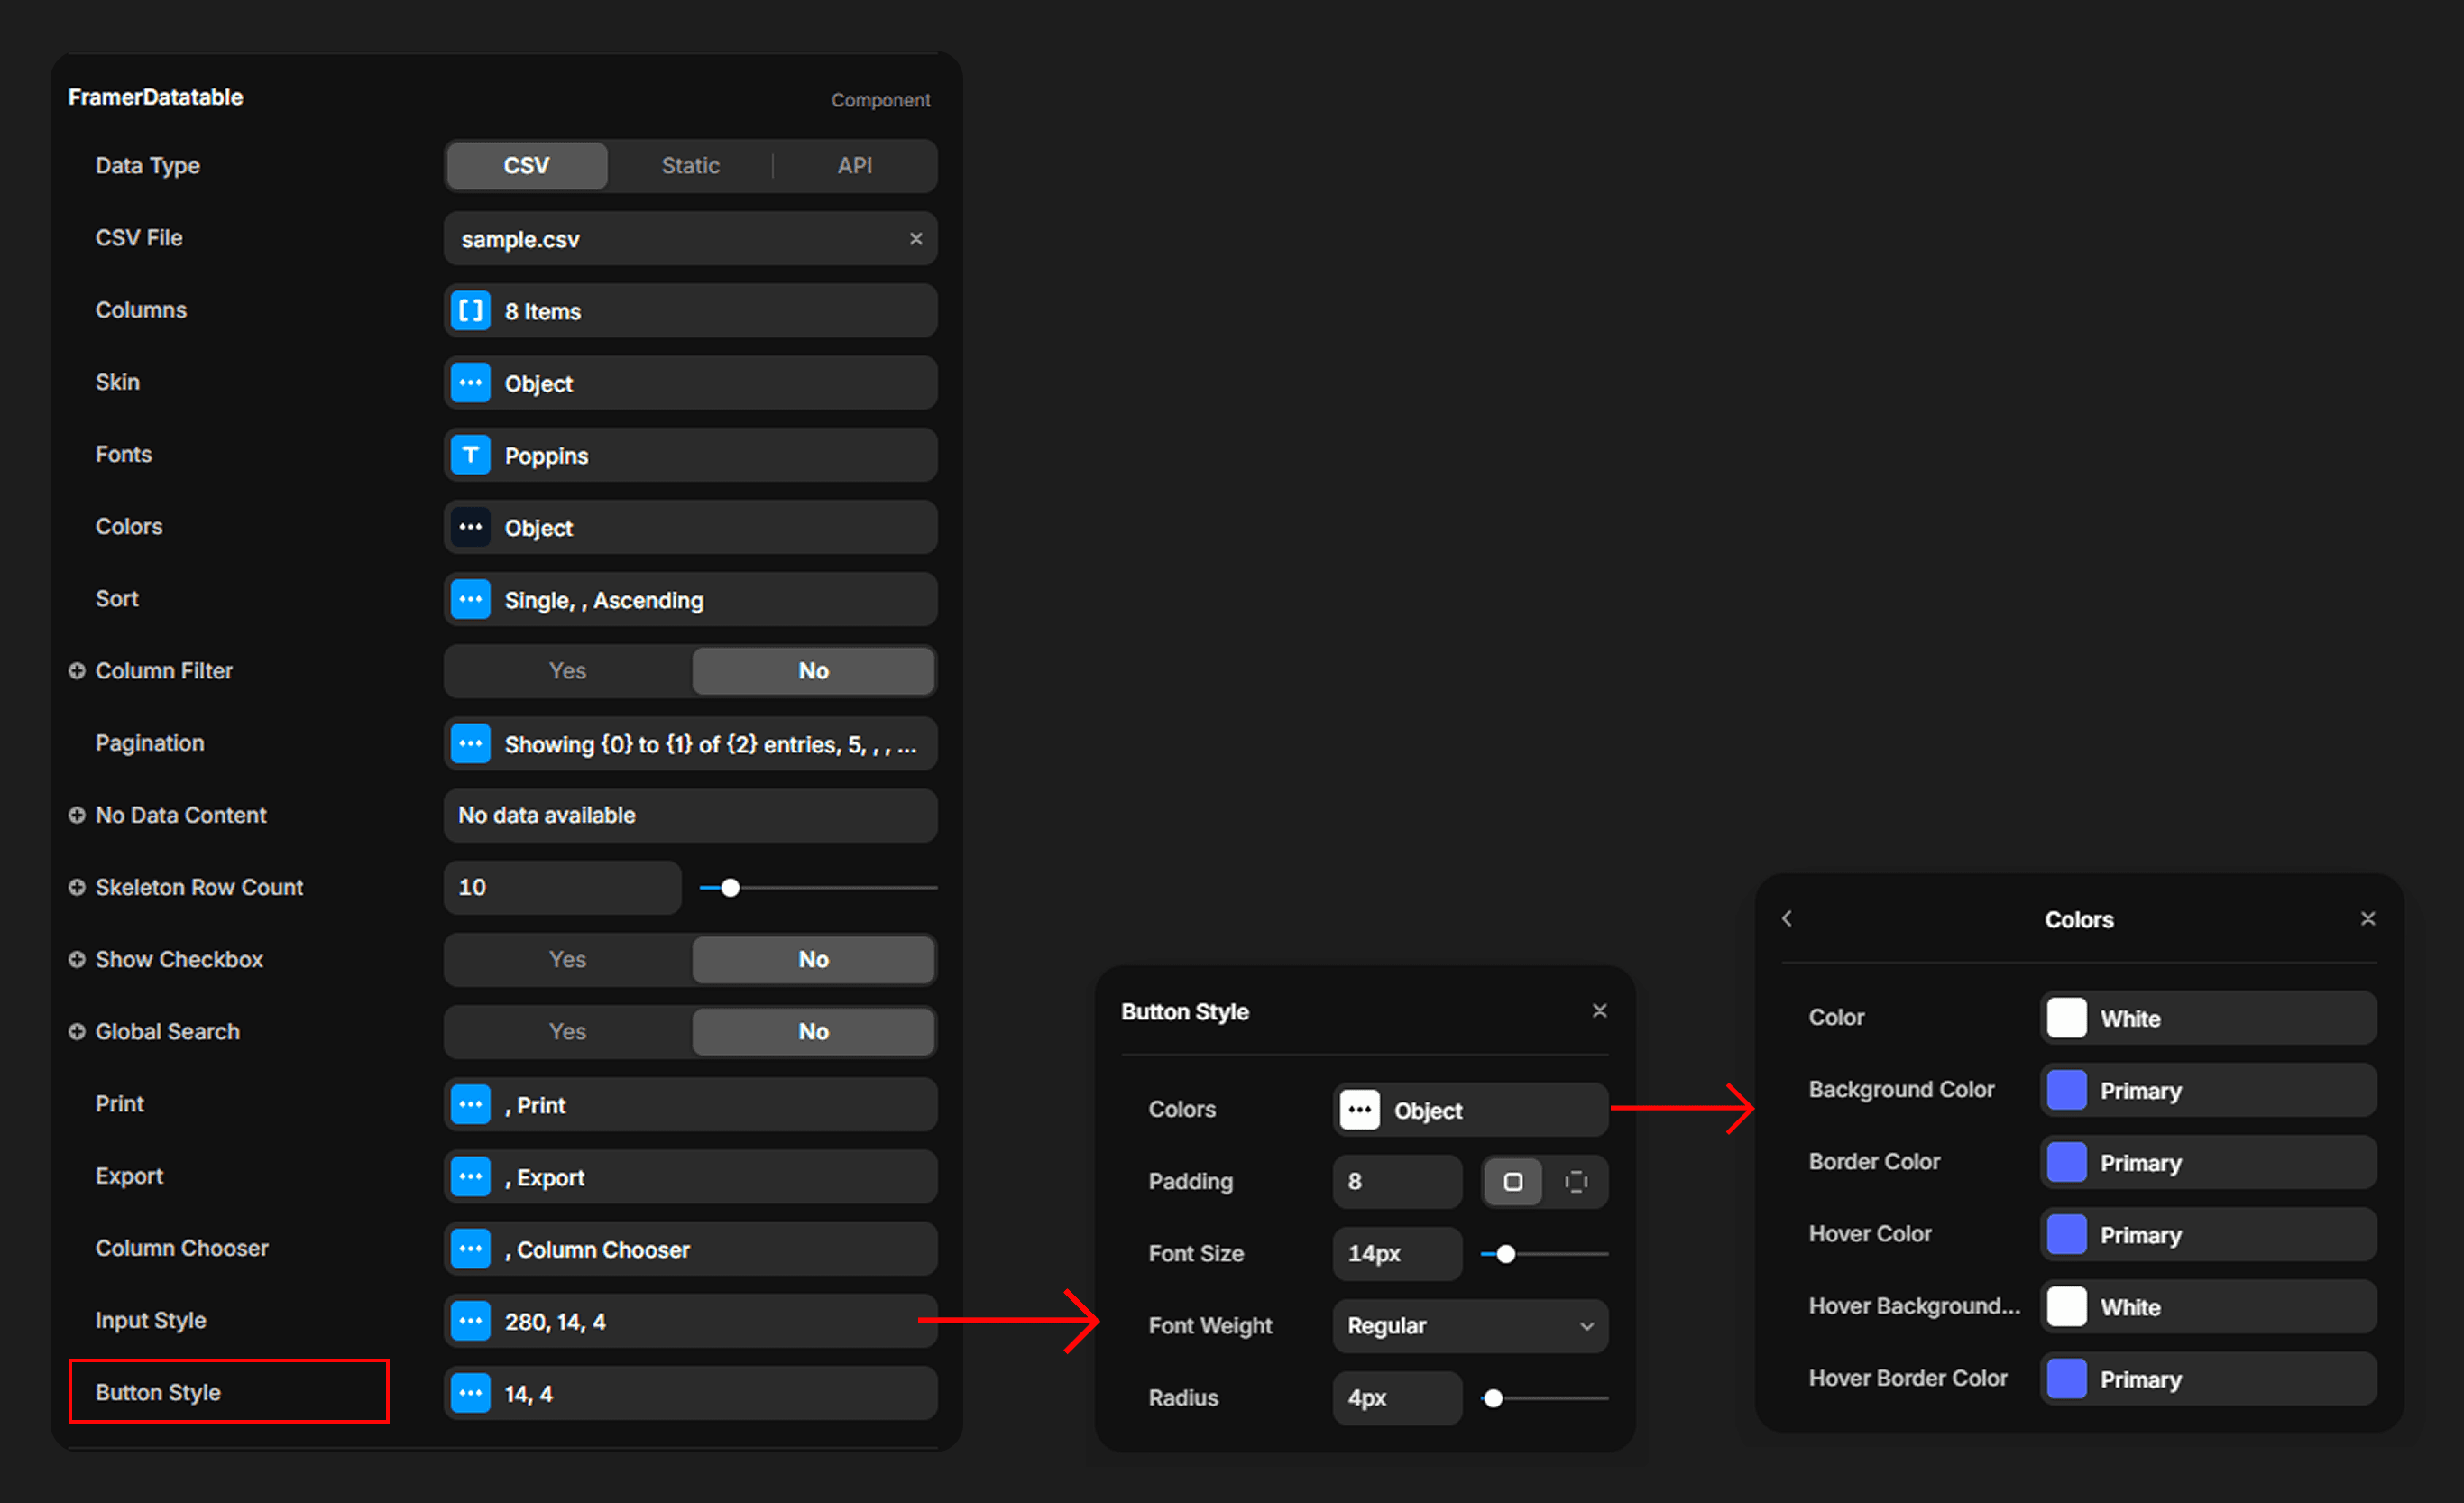Click the Background Color Primary swatch
Viewport: 2464px width, 1503px height.
2066,1090
